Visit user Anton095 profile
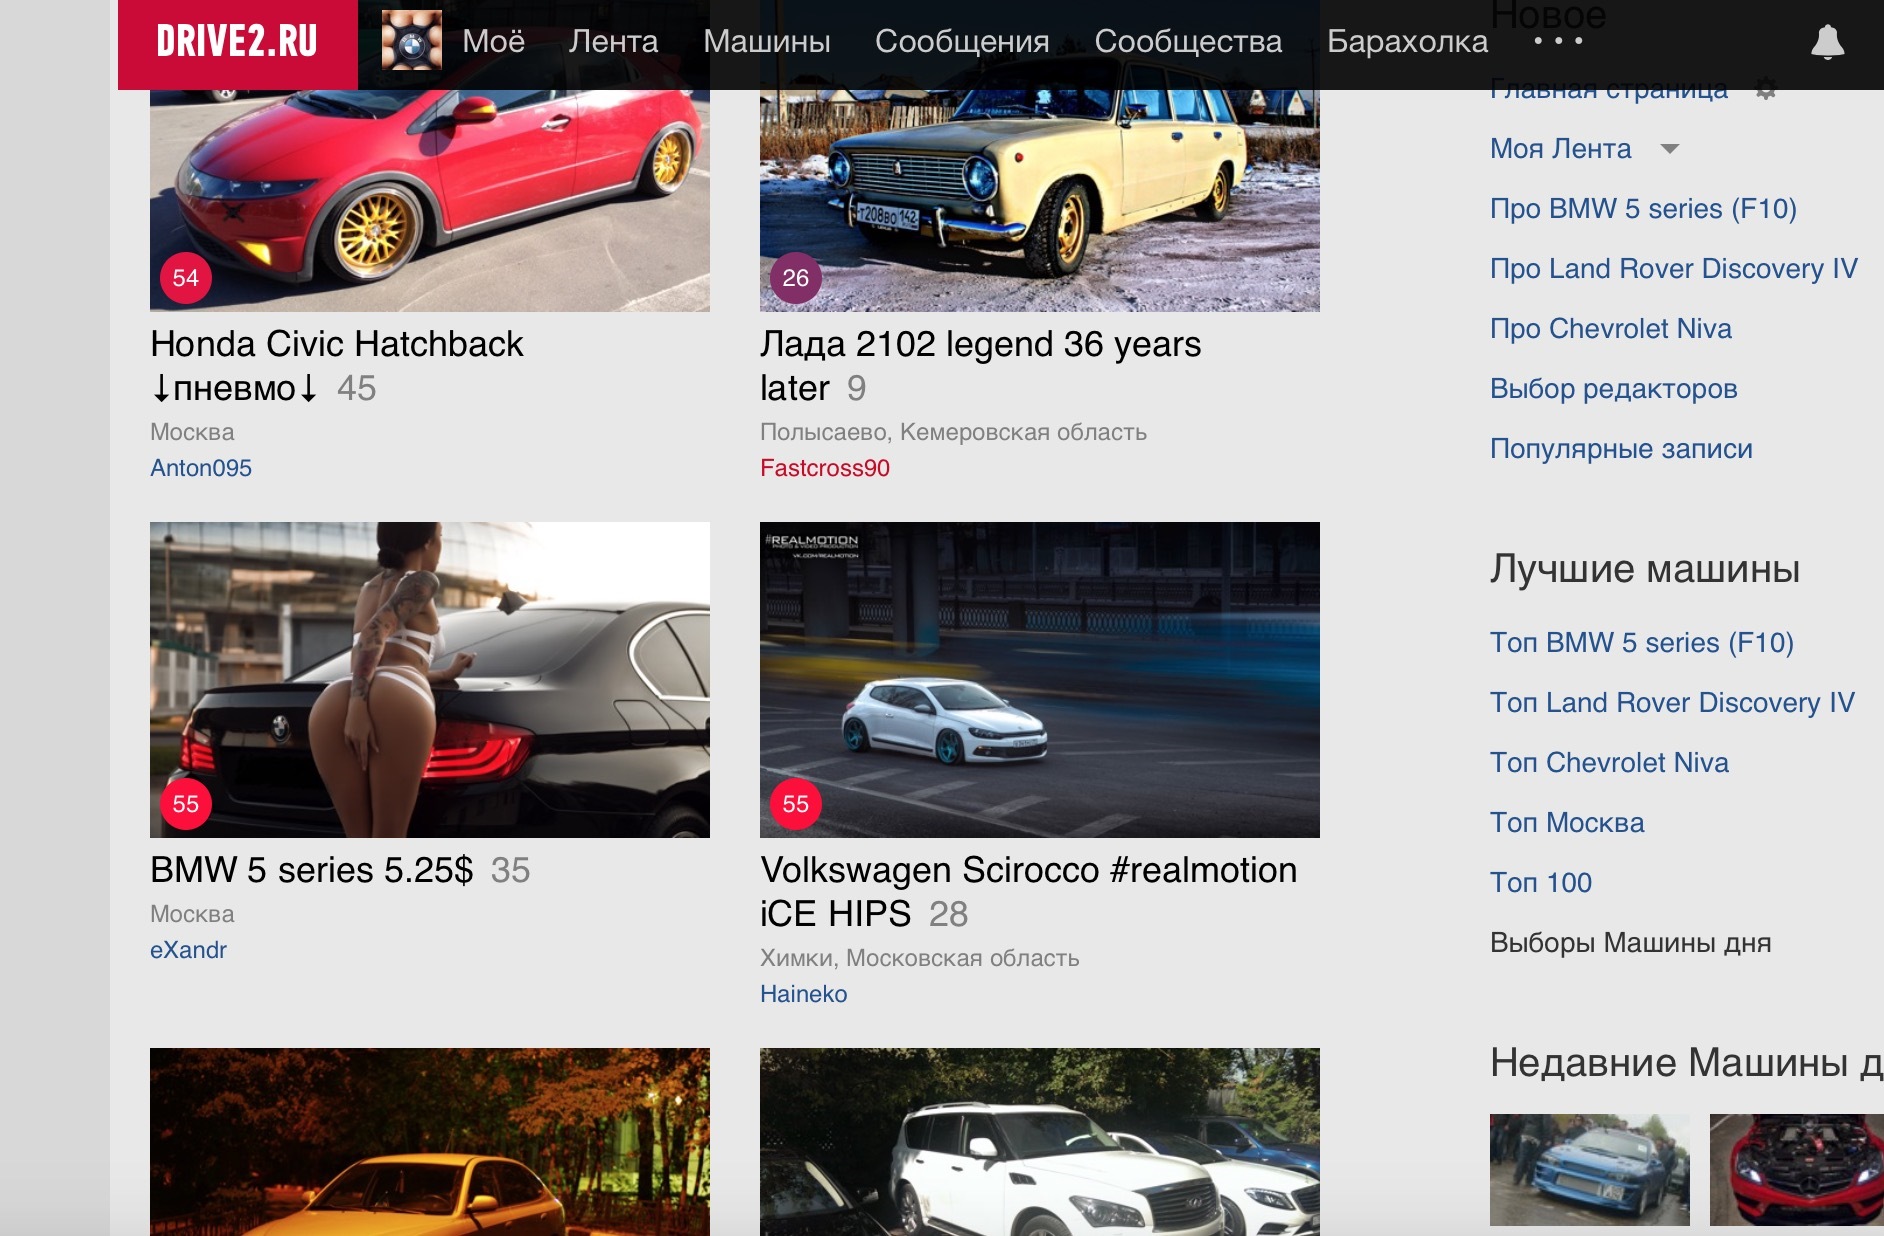 (201, 468)
